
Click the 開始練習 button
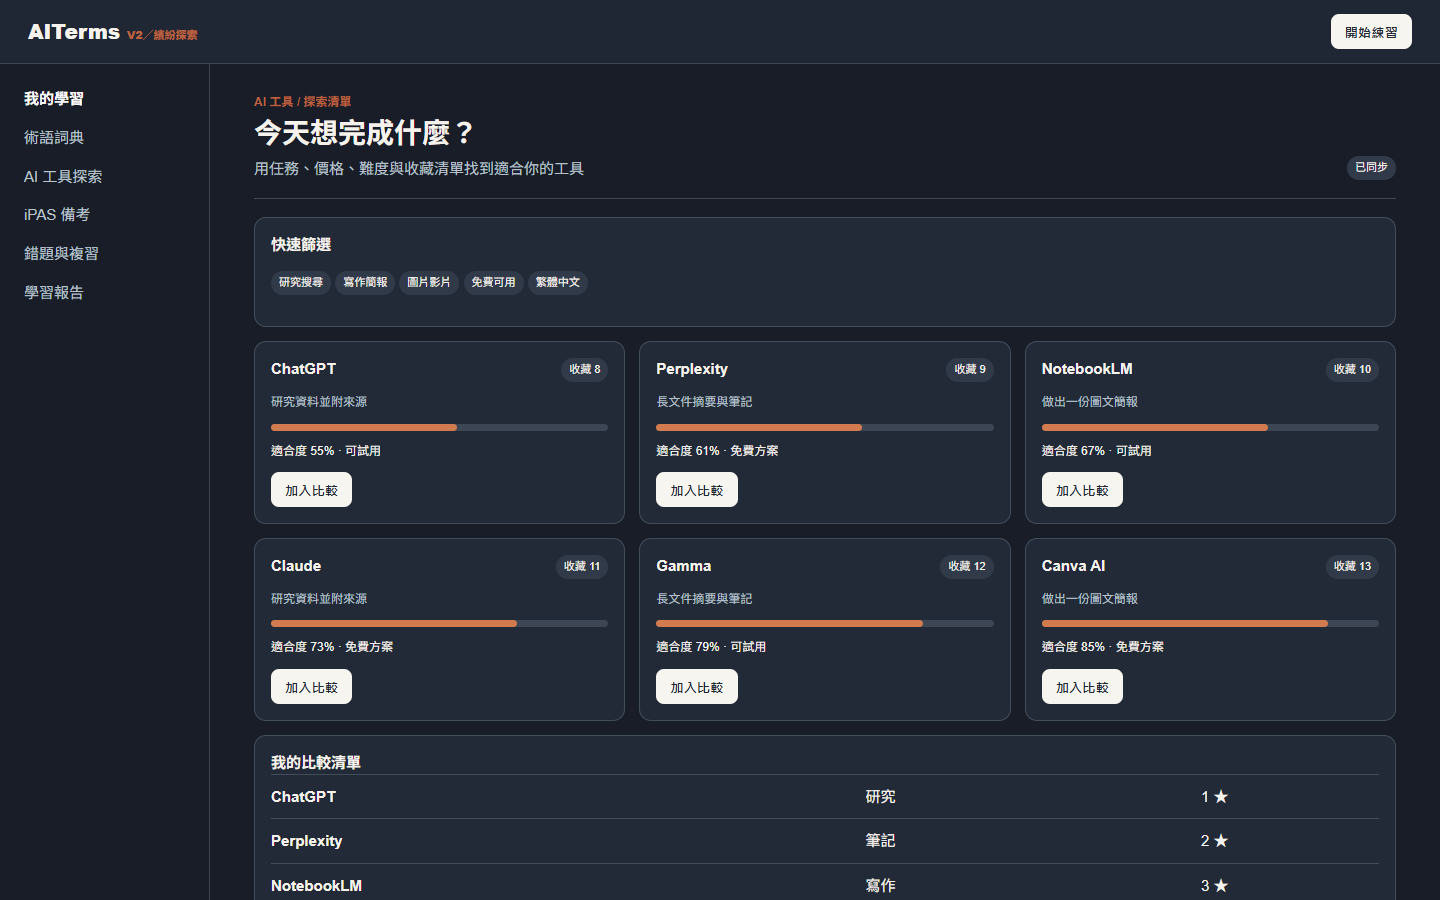coord(1371,32)
